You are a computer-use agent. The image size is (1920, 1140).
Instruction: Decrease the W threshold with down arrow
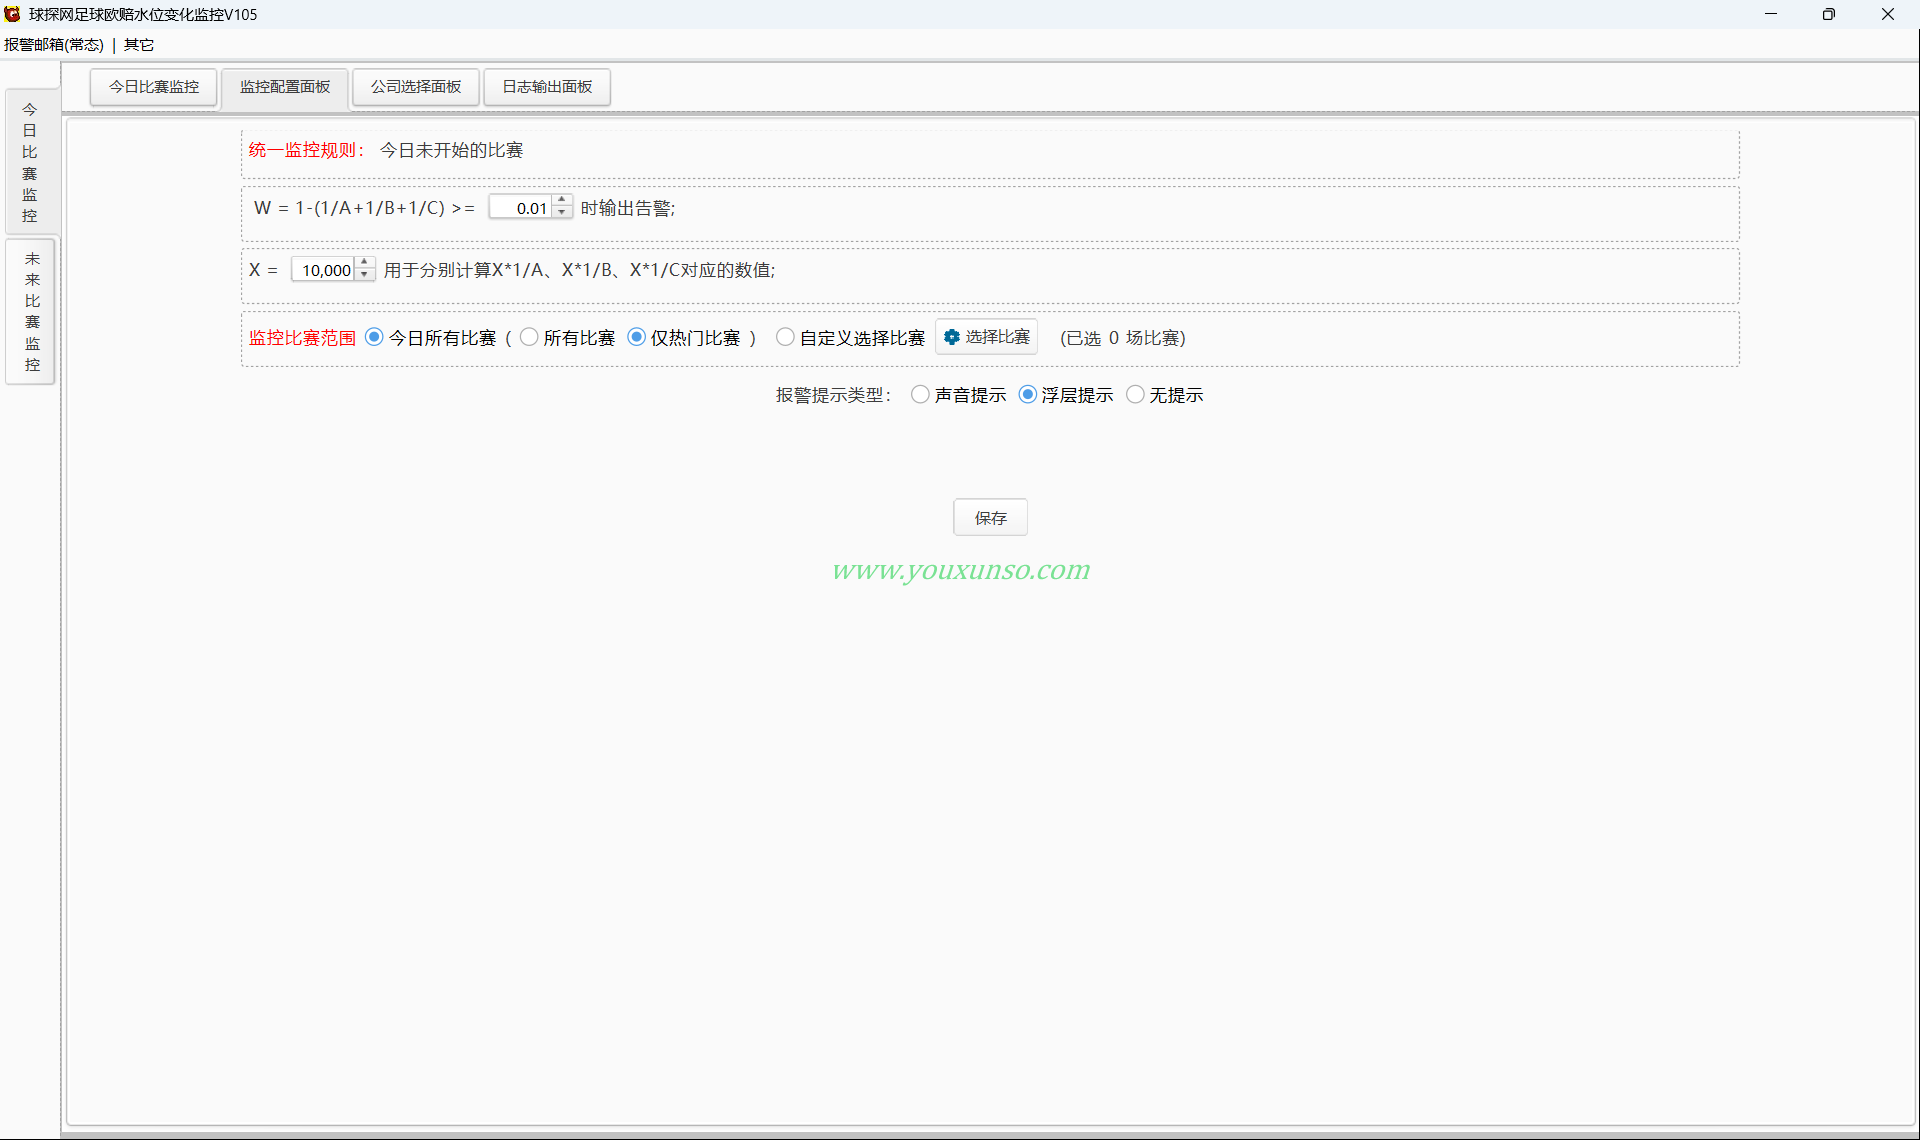[562, 213]
